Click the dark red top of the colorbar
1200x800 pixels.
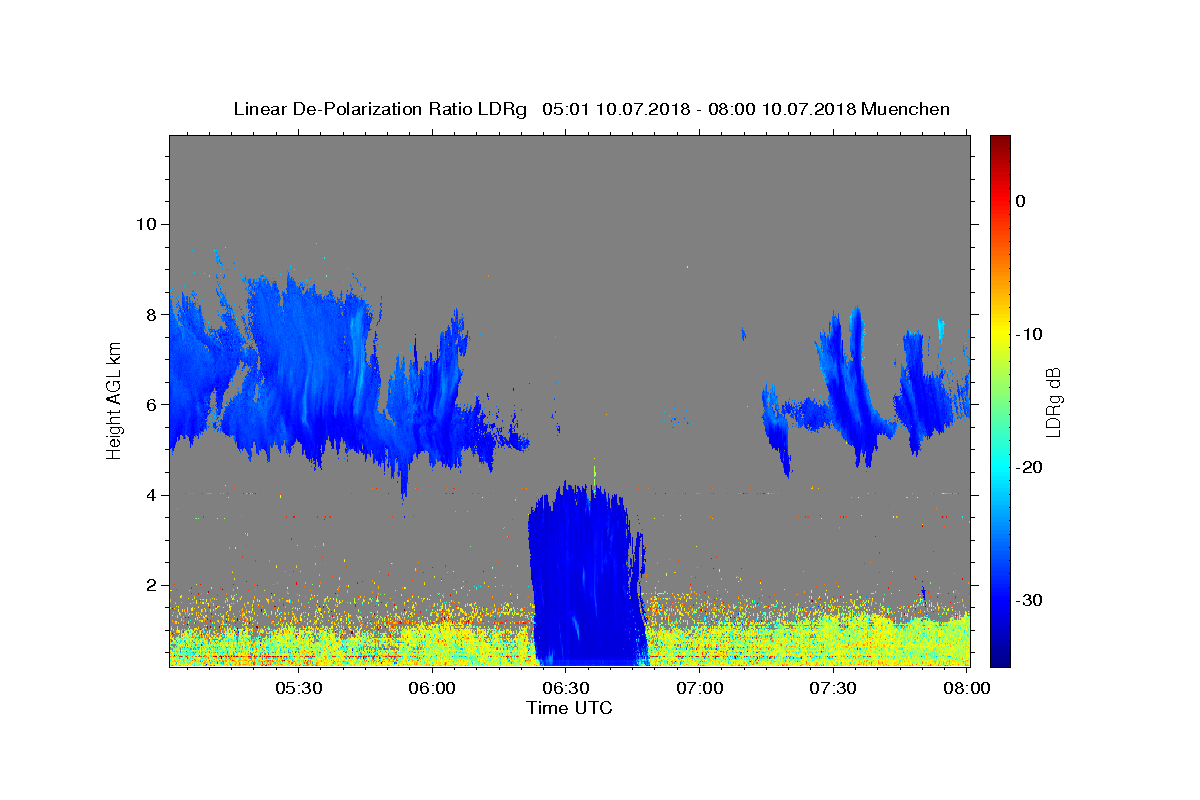click(1000, 142)
